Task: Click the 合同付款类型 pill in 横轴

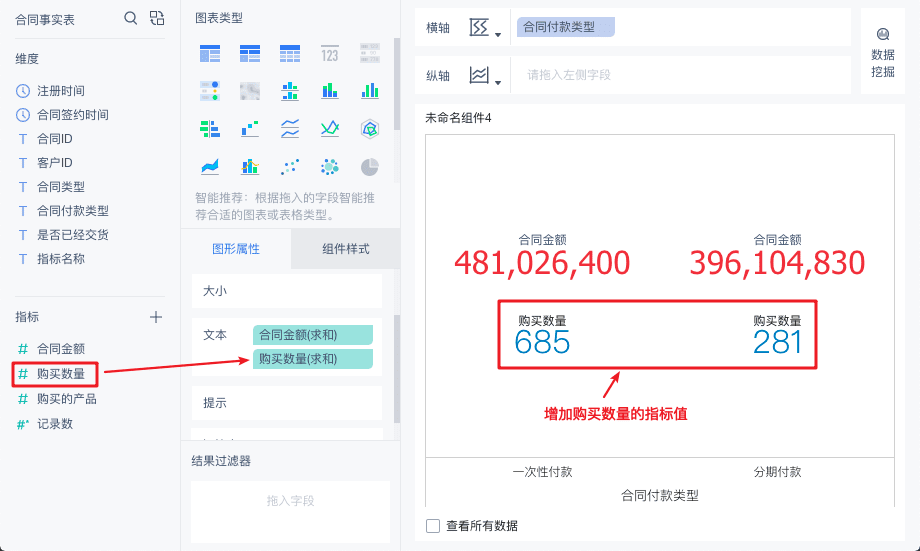Action: [566, 27]
